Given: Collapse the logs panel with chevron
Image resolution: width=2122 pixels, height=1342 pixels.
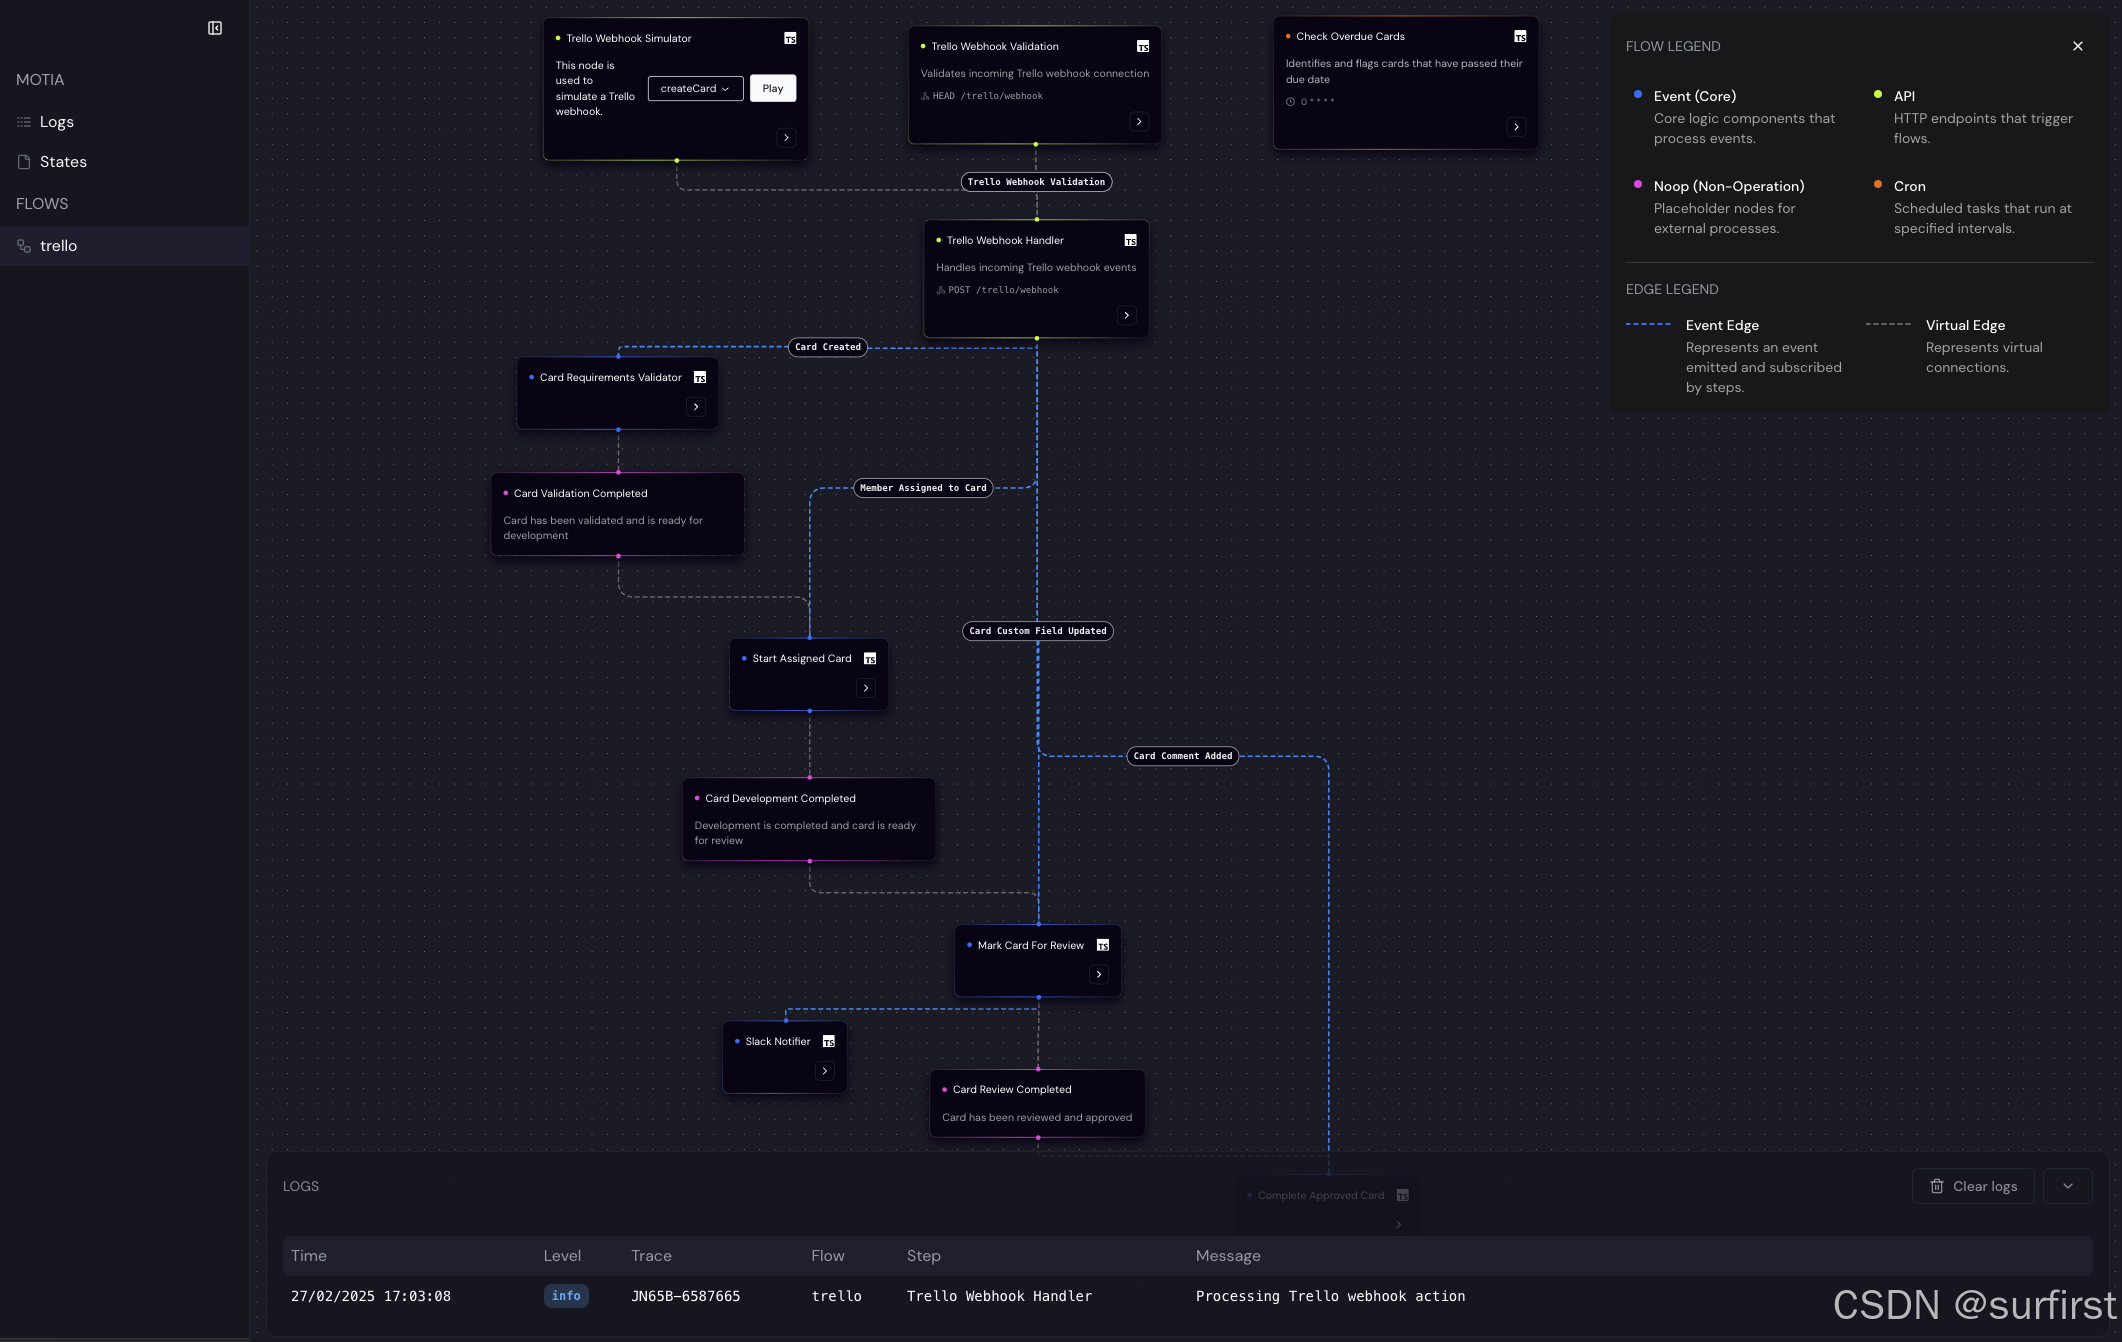Looking at the screenshot, I should 2067,1186.
